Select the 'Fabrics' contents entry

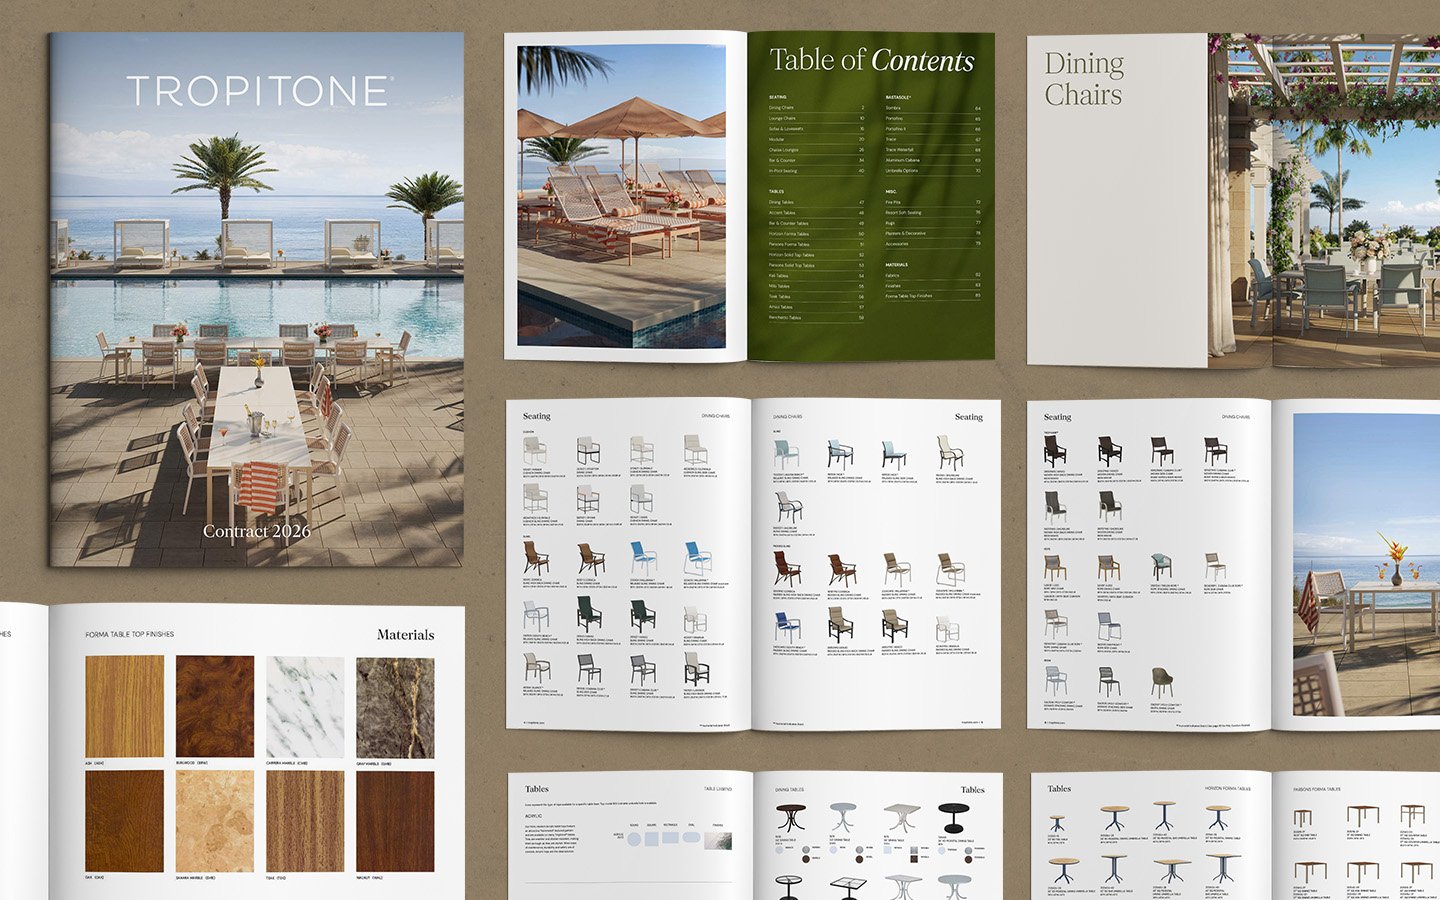892,275
